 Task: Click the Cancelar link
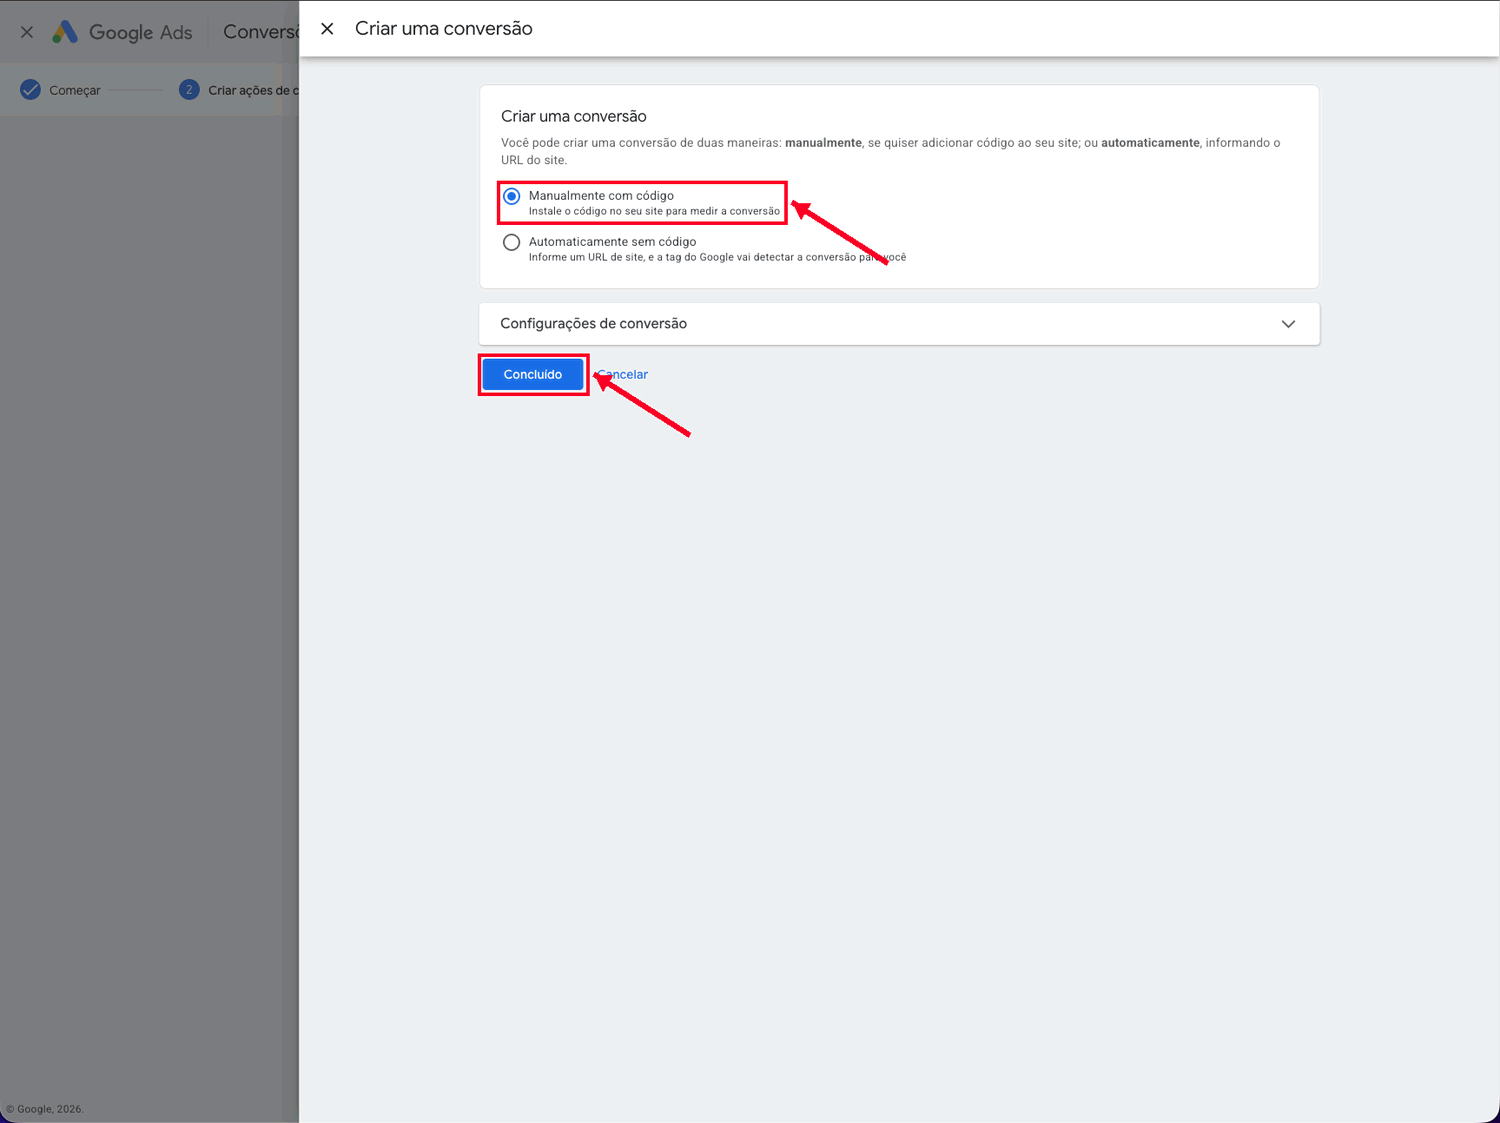622,374
